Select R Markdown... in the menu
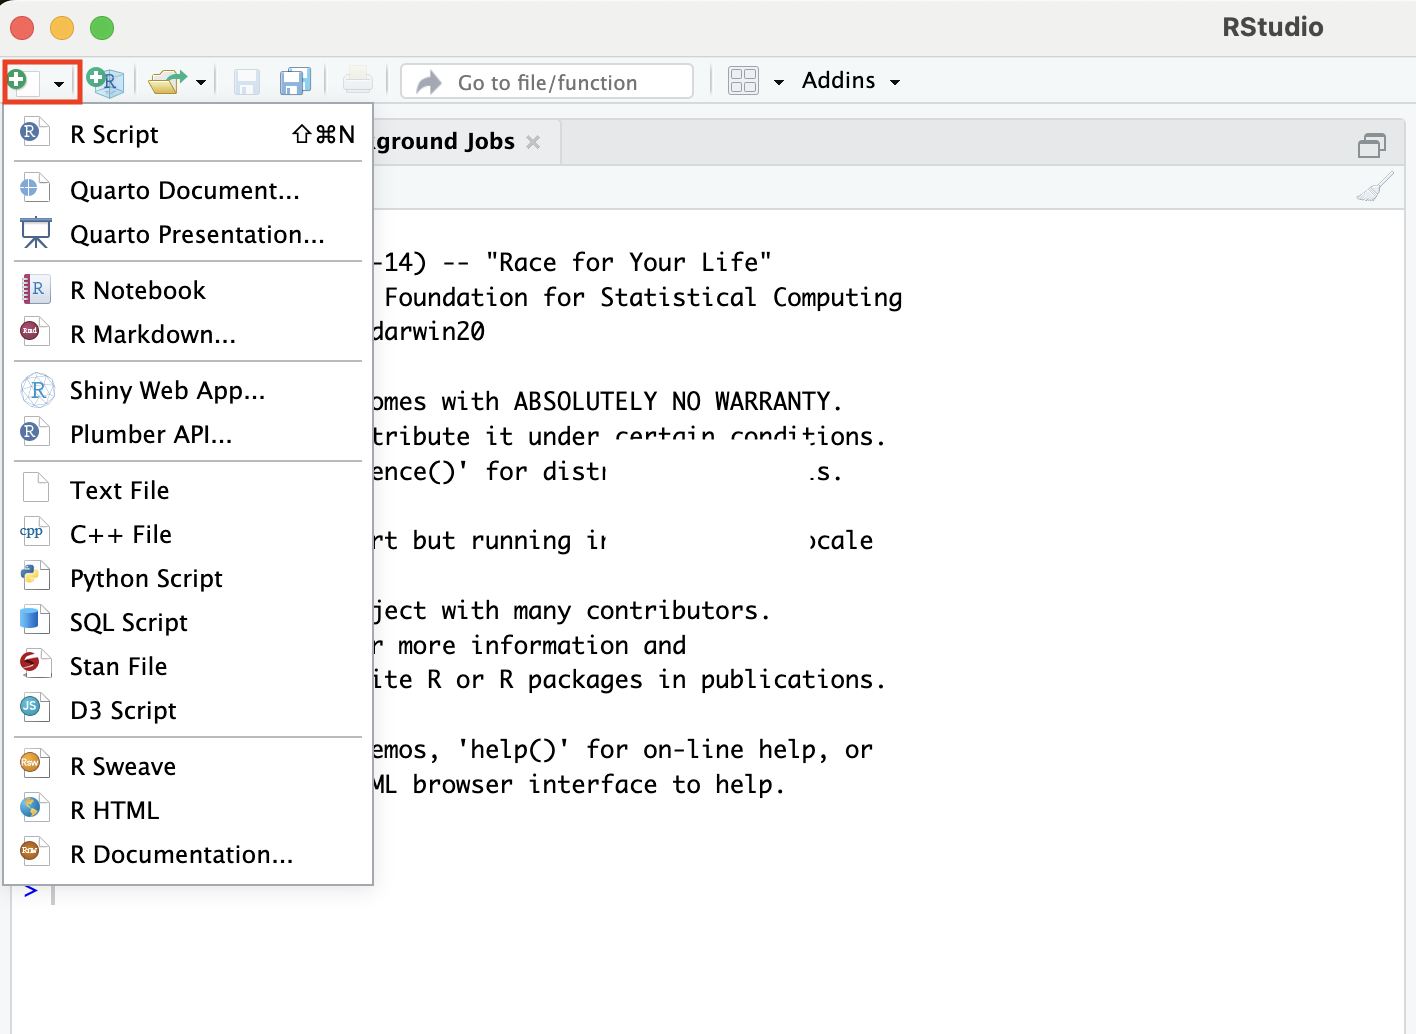This screenshot has width=1416, height=1034. pos(188,334)
